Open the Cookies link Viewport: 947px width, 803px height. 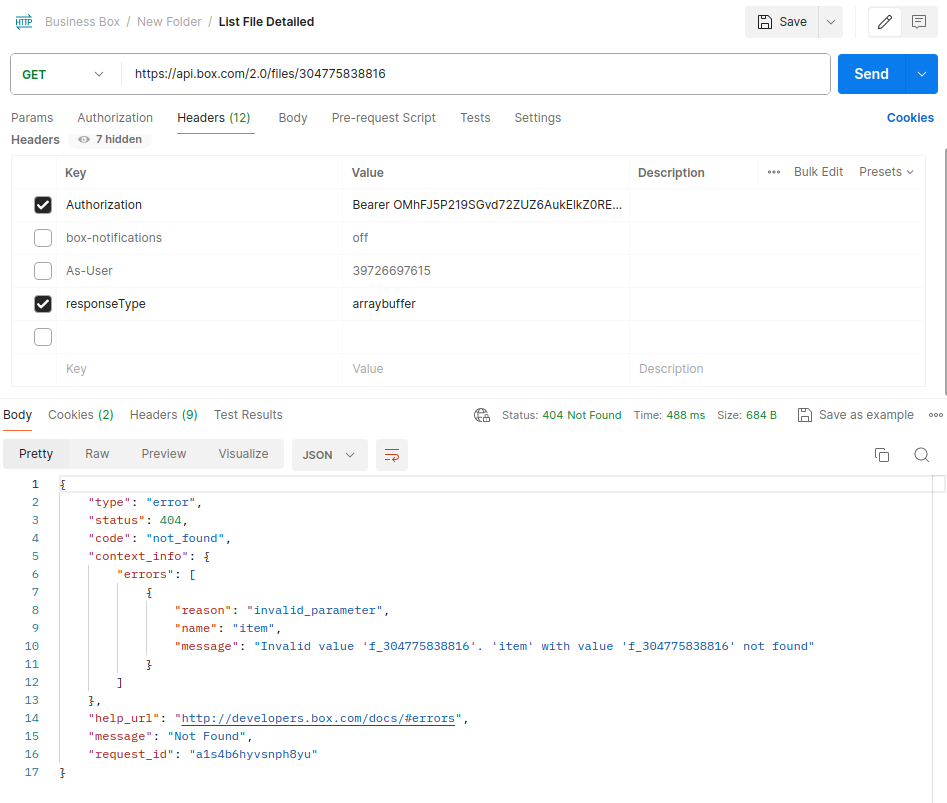click(910, 118)
